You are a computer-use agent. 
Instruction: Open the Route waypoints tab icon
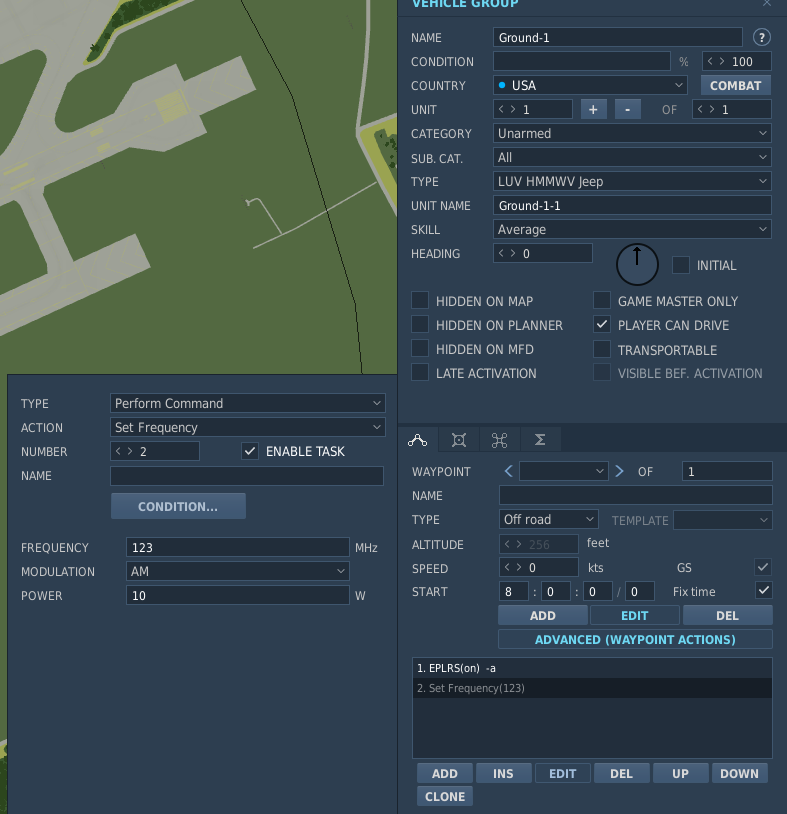tap(417, 440)
